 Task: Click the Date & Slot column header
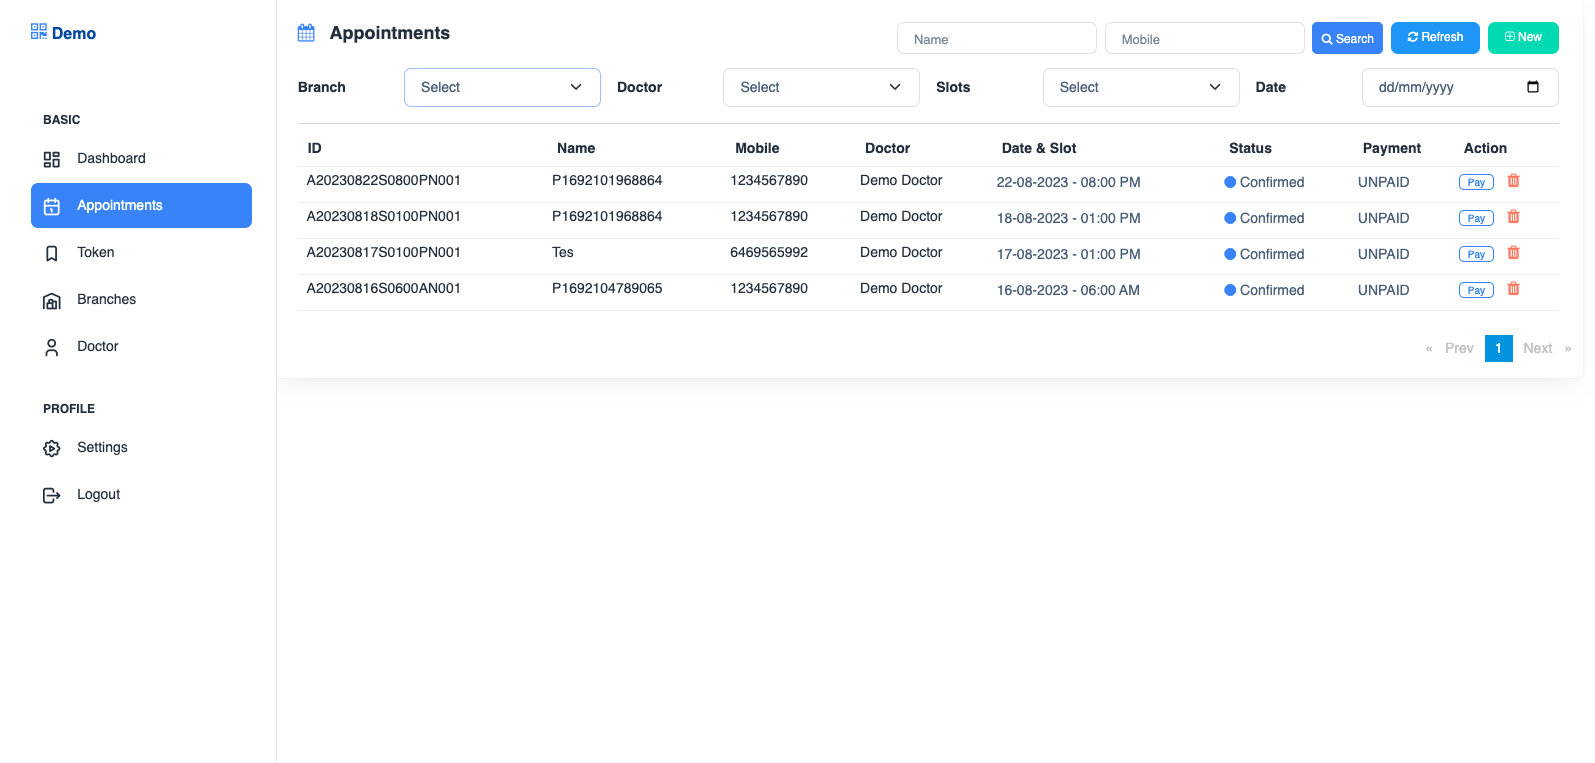click(x=1039, y=148)
